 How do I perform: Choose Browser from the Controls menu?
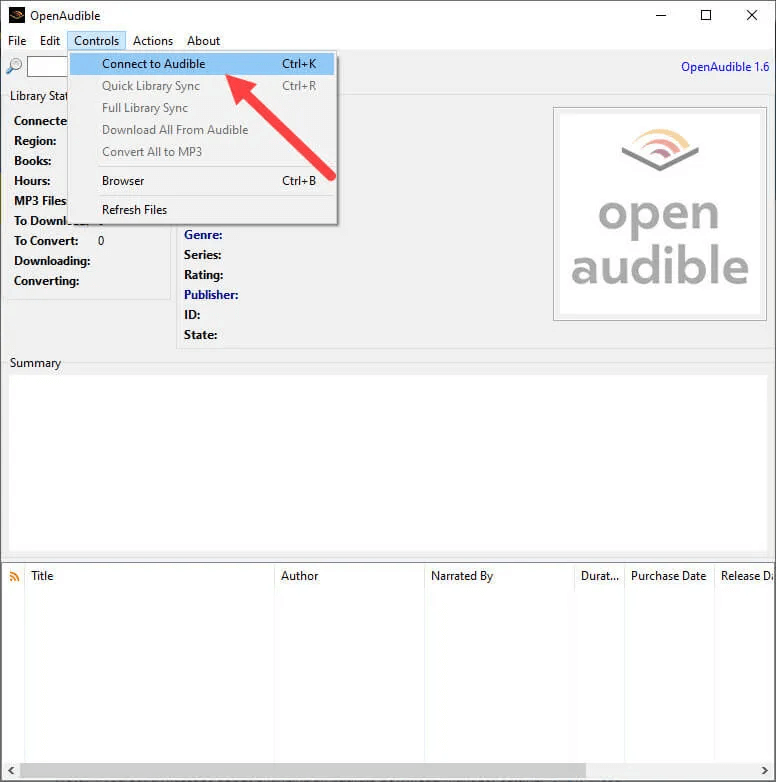pos(123,181)
